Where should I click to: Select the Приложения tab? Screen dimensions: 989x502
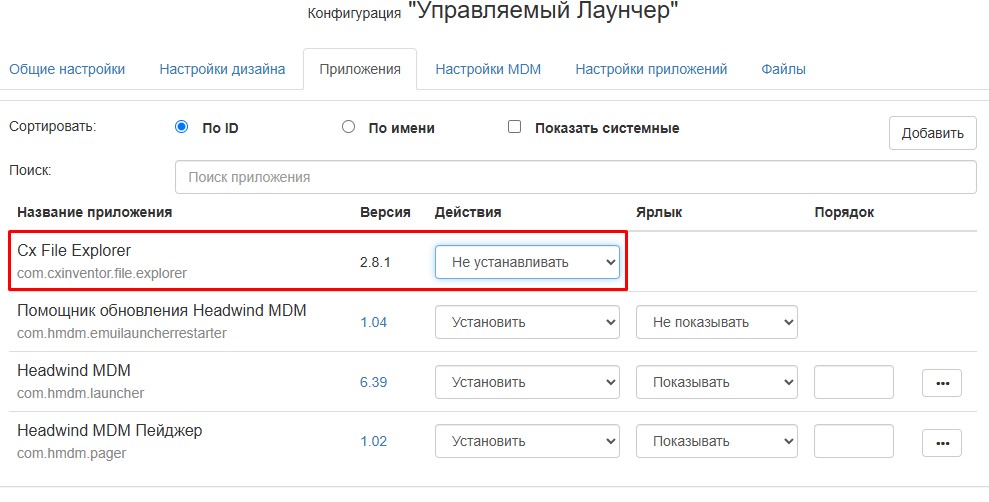(x=360, y=69)
